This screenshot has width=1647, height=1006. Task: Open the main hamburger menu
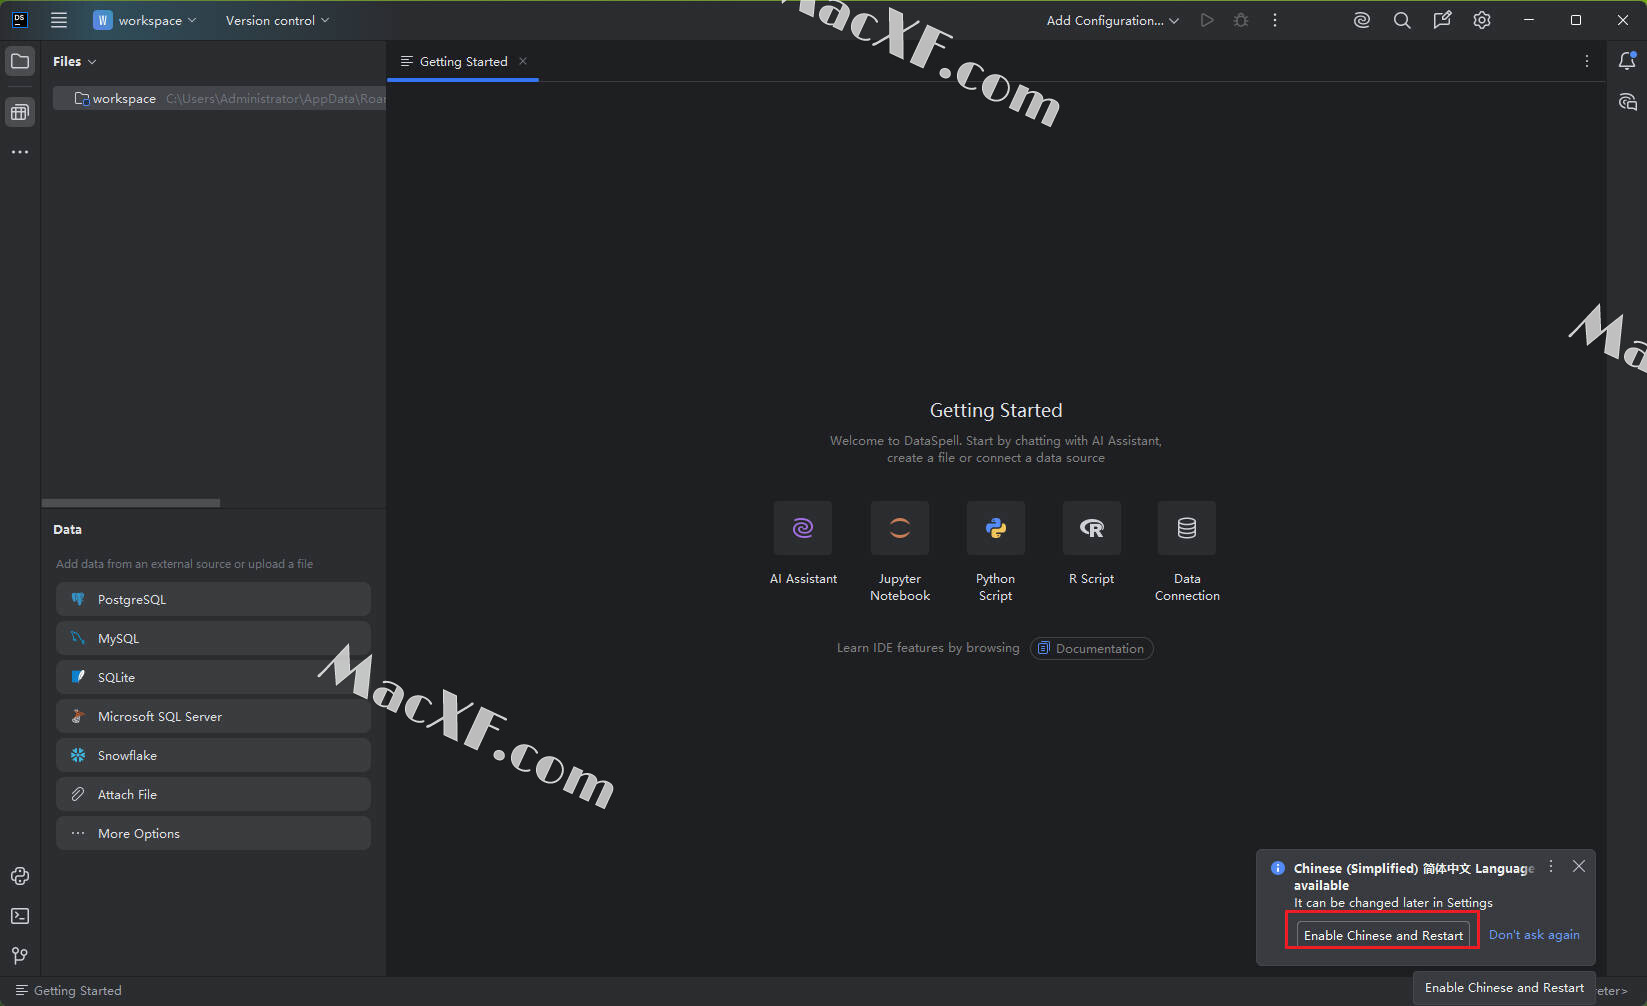pos(59,20)
